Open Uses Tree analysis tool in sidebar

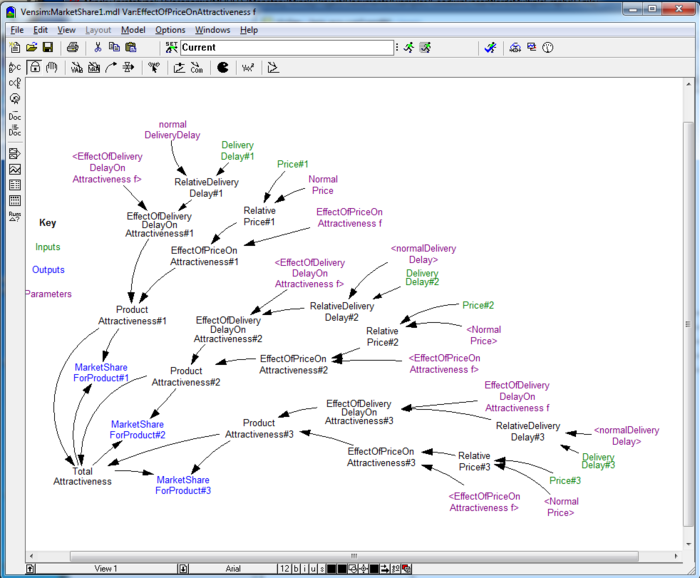pyautogui.click(x=15, y=83)
